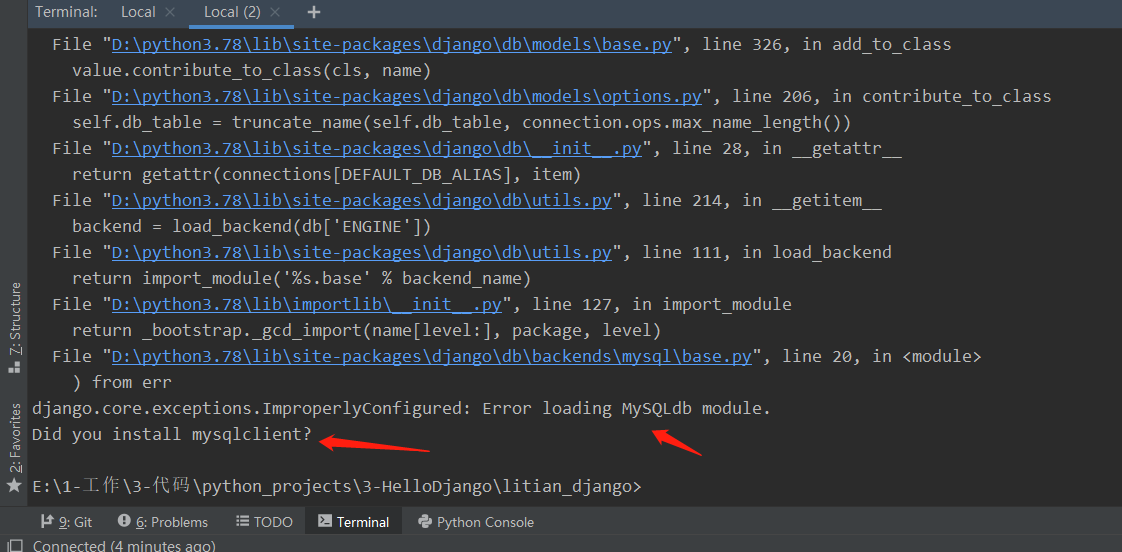The height and width of the screenshot is (552, 1122).
Task: Select the Terminal tool window tab
Action: [353, 522]
